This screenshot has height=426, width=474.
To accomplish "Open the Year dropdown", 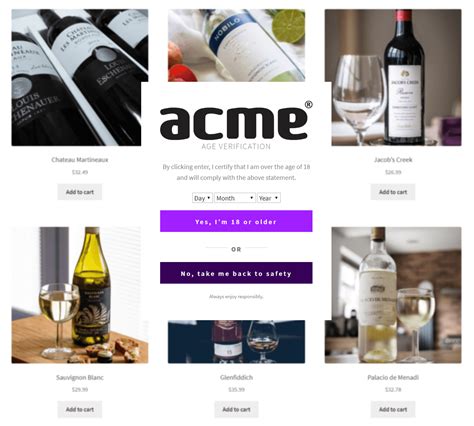I will click(269, 198).
